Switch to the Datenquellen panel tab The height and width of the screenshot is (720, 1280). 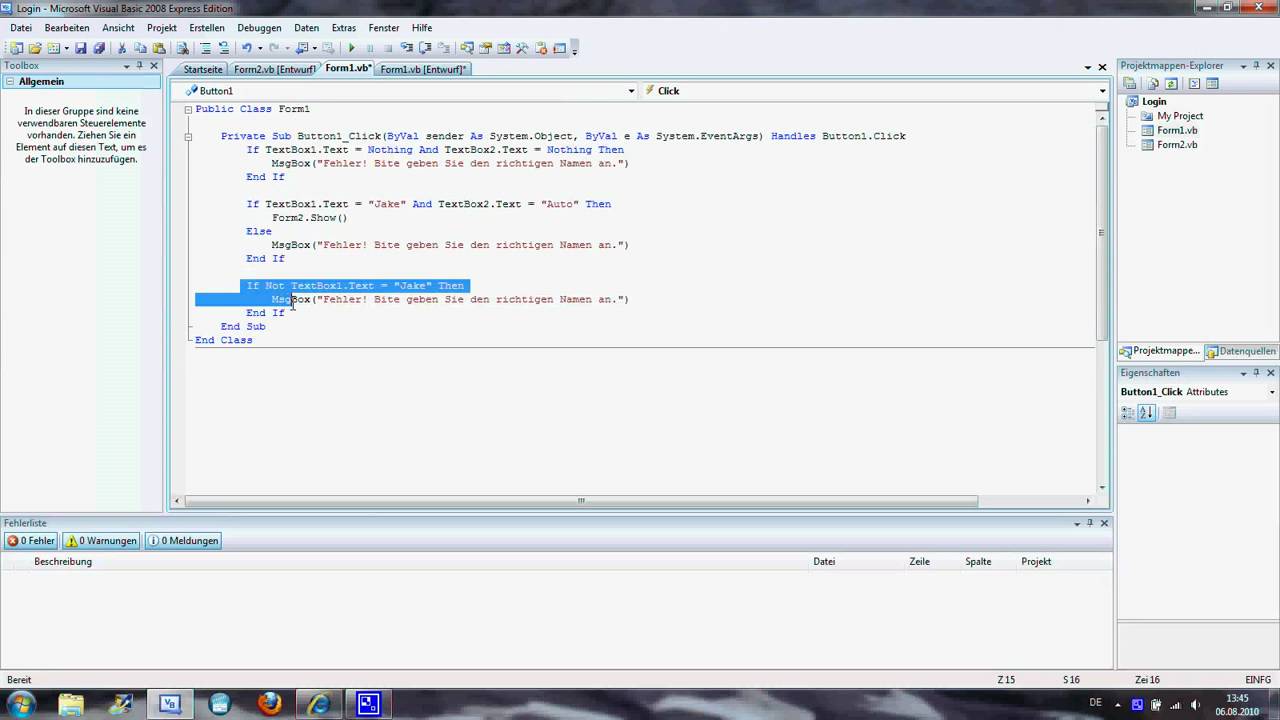coord(1240,351)
